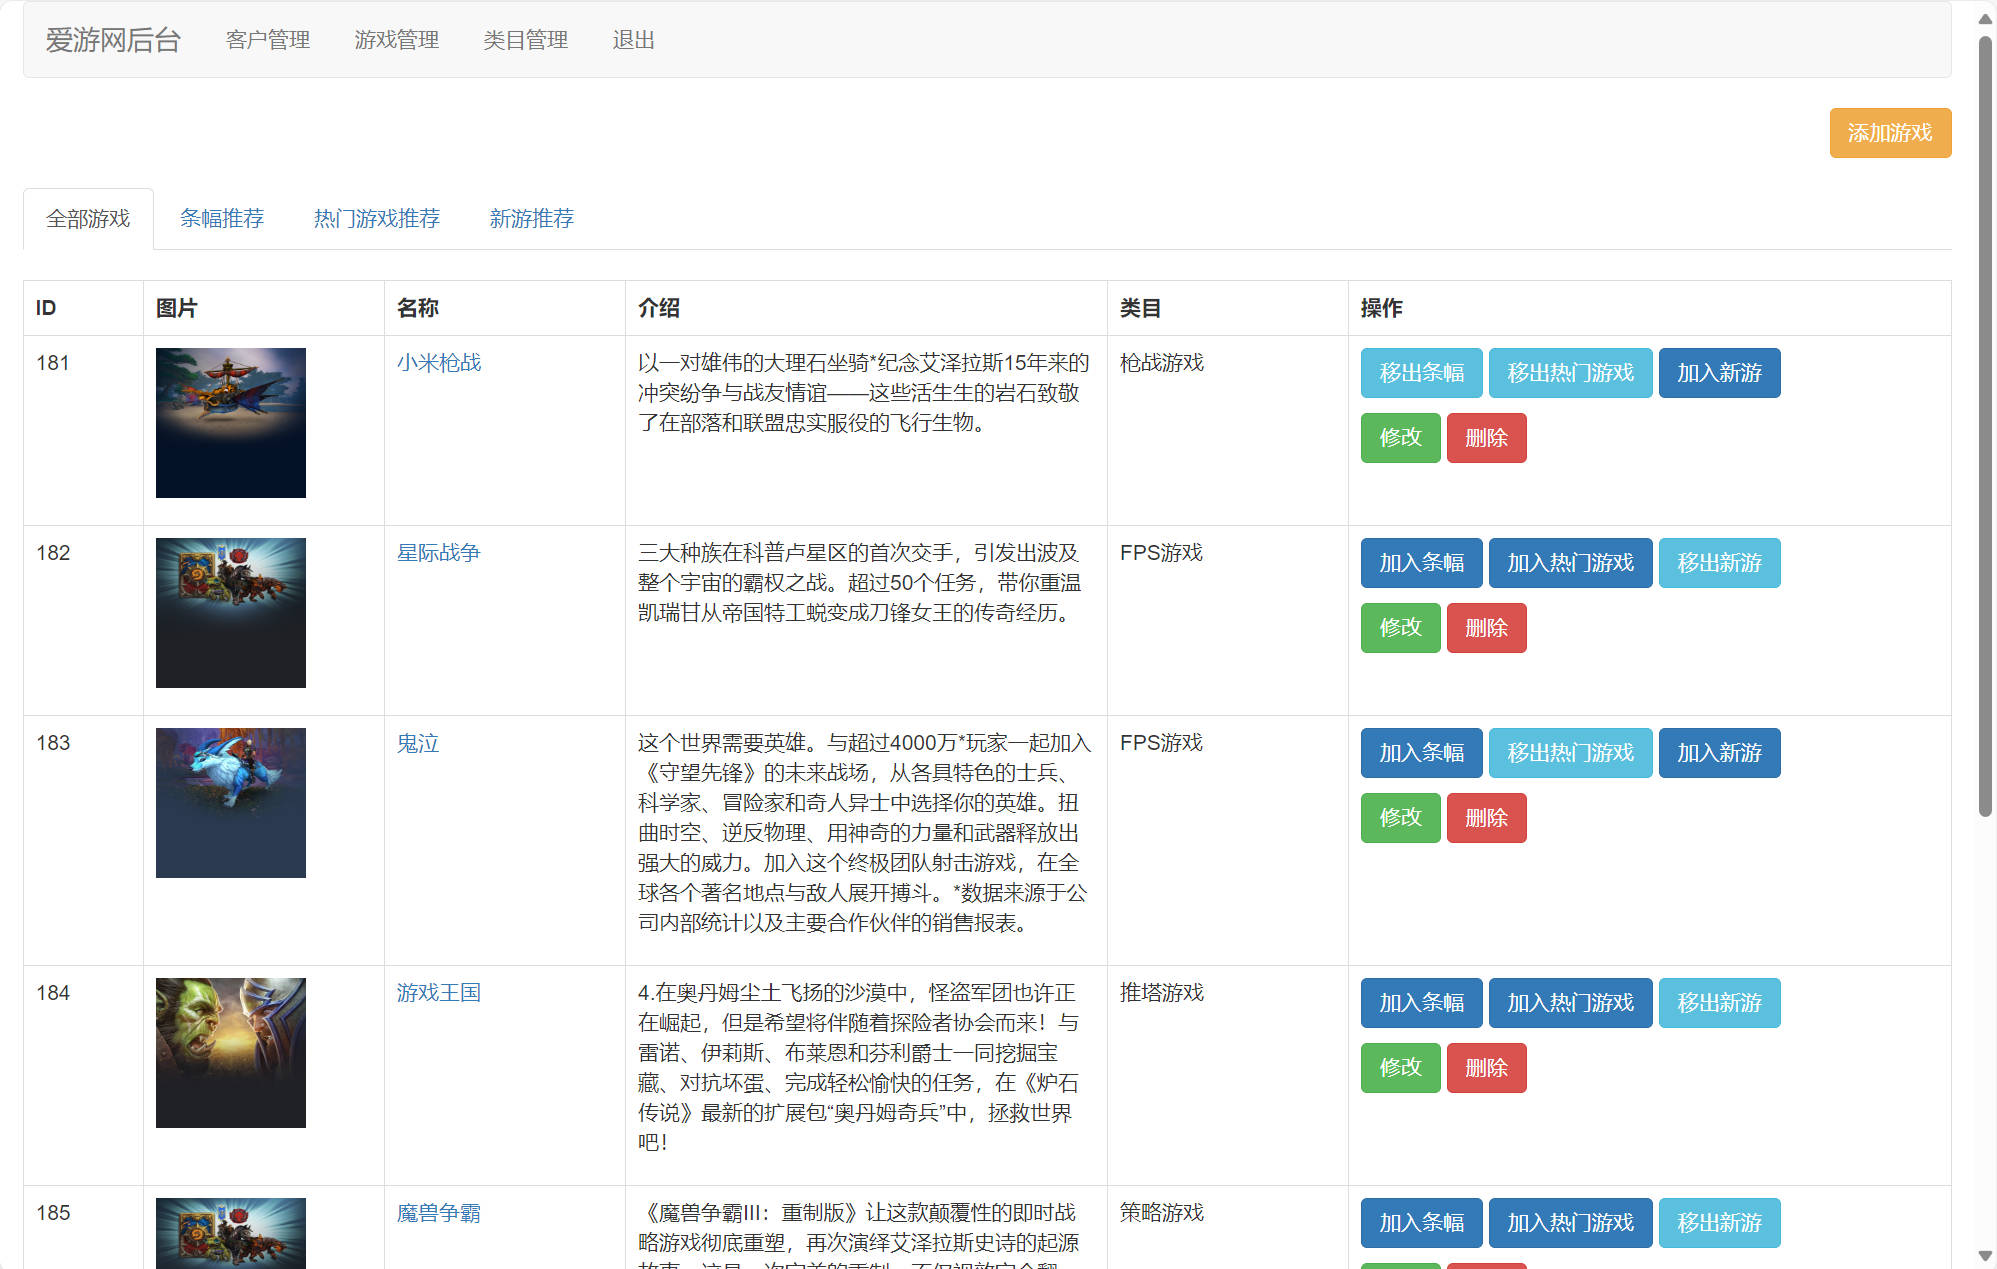1997x1269 pixels.
Task: Click the 添加游戏 button
Action: click(x=1889, y=132)
